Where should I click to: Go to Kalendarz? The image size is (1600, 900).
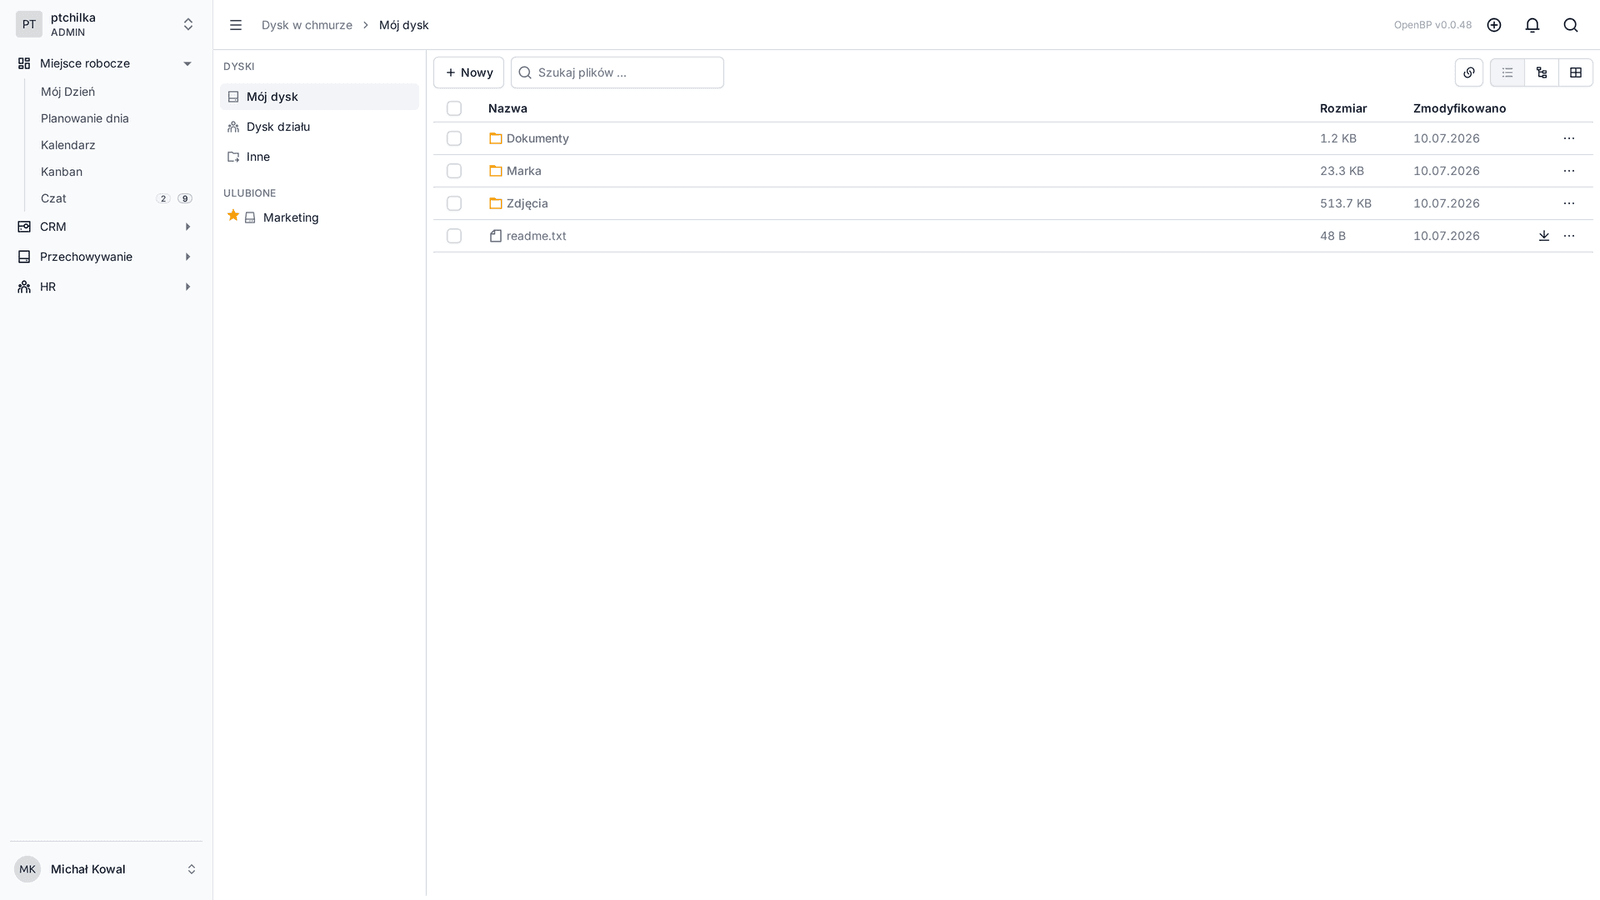(68, 145)
